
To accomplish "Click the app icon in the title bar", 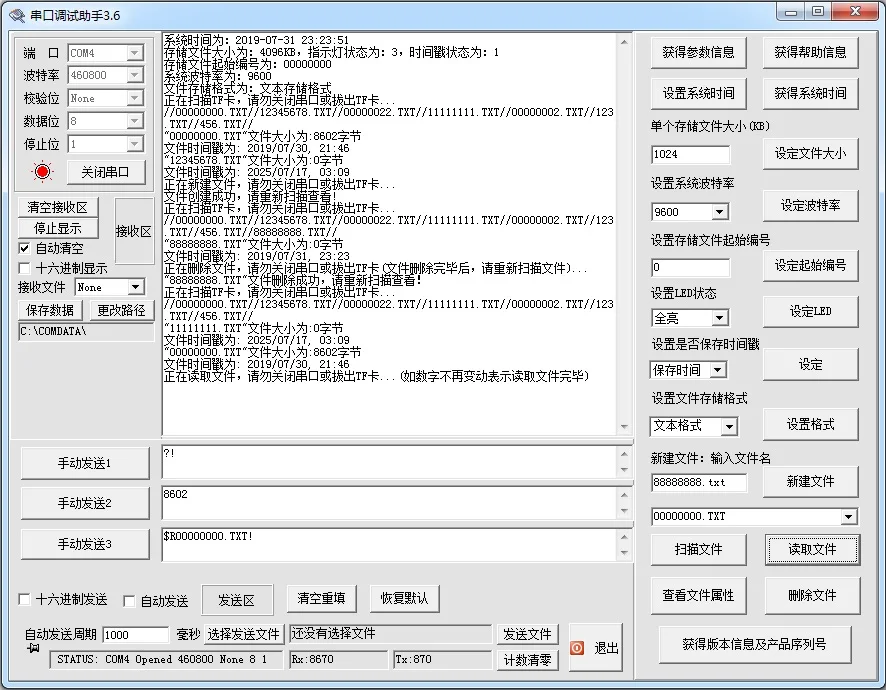I will (x=16, y=15).
